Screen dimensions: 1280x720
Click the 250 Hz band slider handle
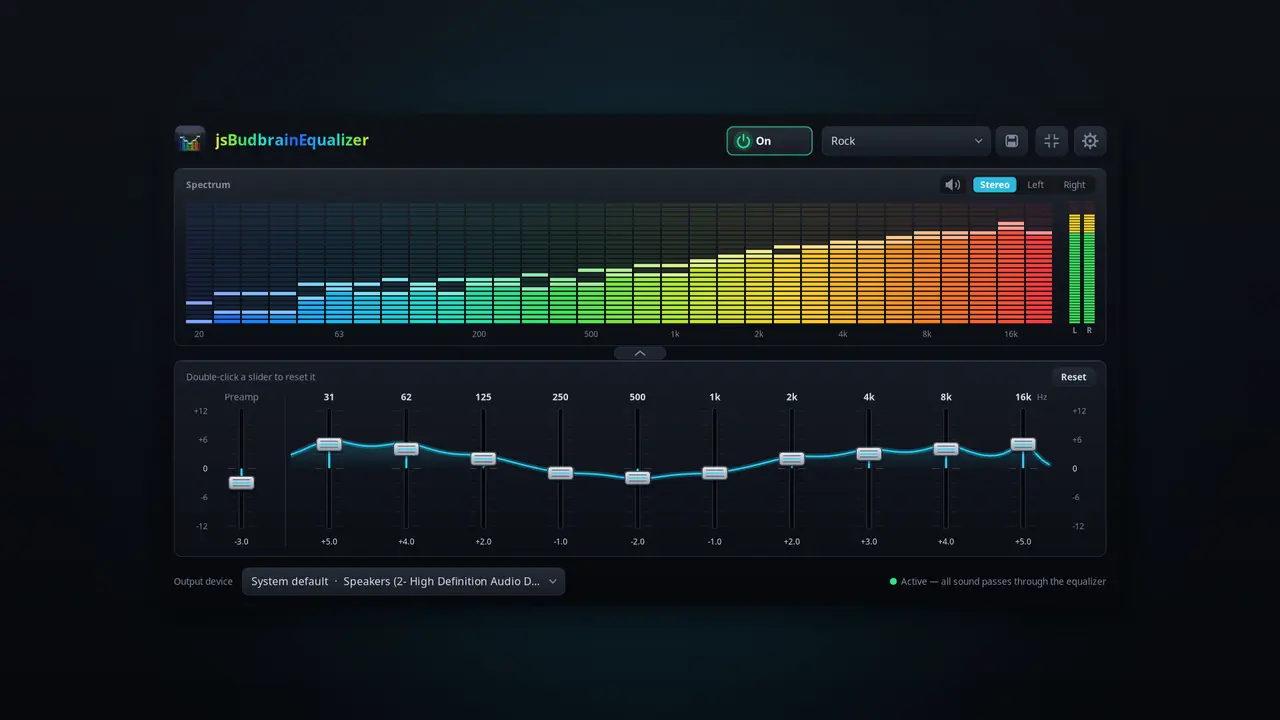560,473
